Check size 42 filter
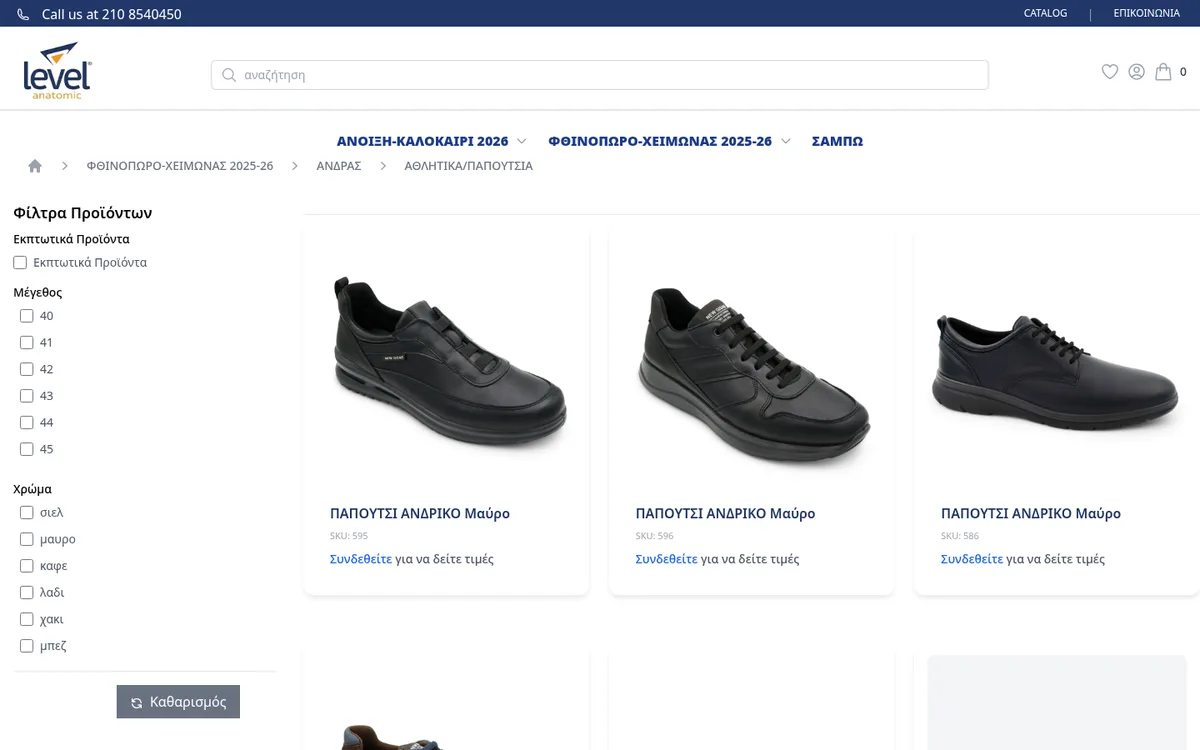The width and height of the screenshot is (1200, 750). pyautogui.click(x=27, y=369)
